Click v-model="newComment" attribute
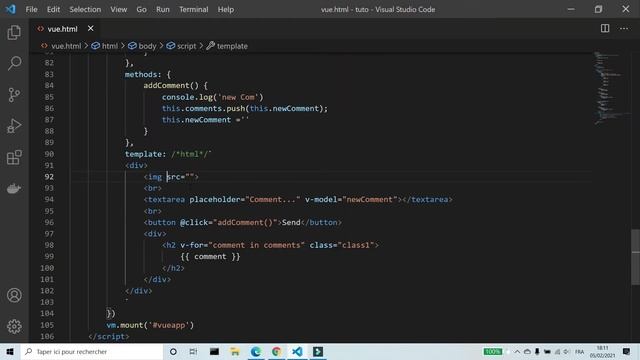The image size is (640, 360). pos(351,199)
